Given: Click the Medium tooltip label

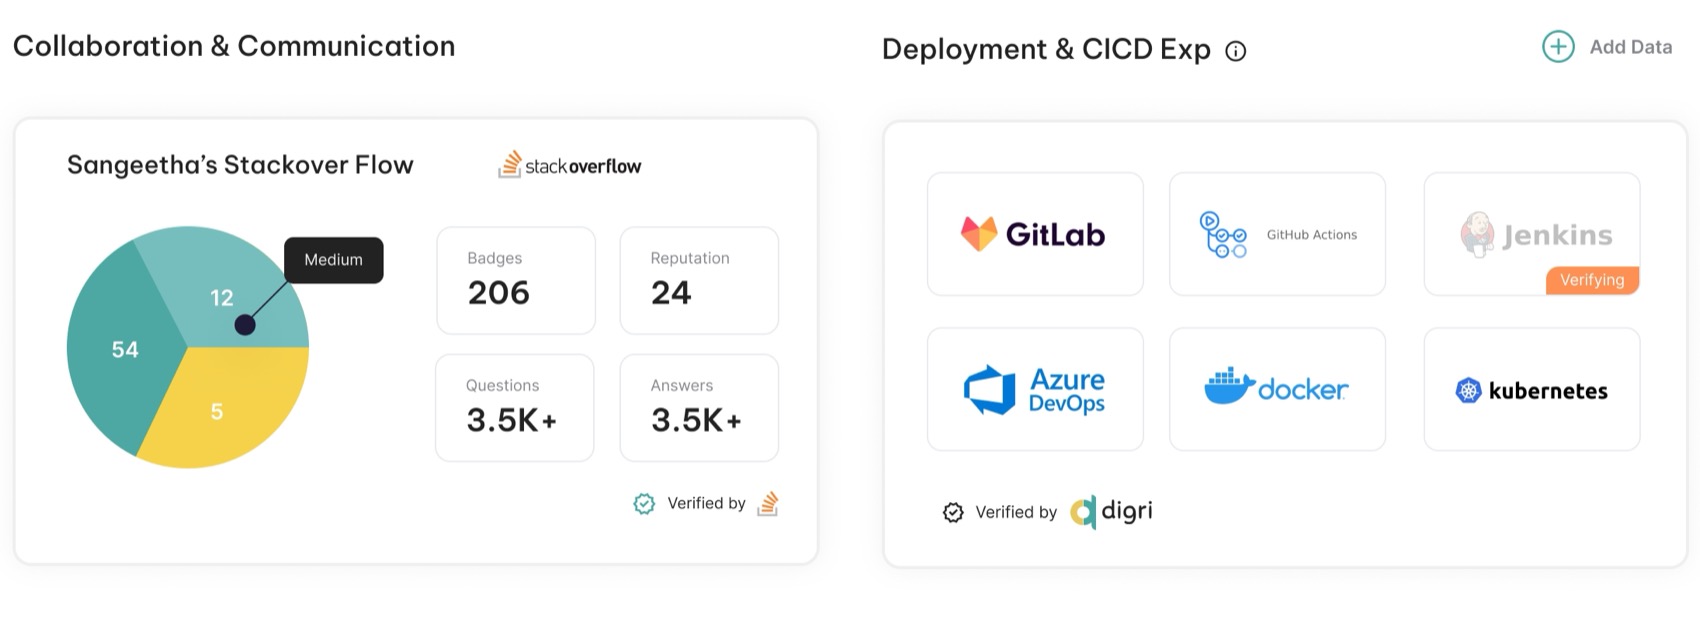Looking at the screenshot, I should click(x=333, y=260).
